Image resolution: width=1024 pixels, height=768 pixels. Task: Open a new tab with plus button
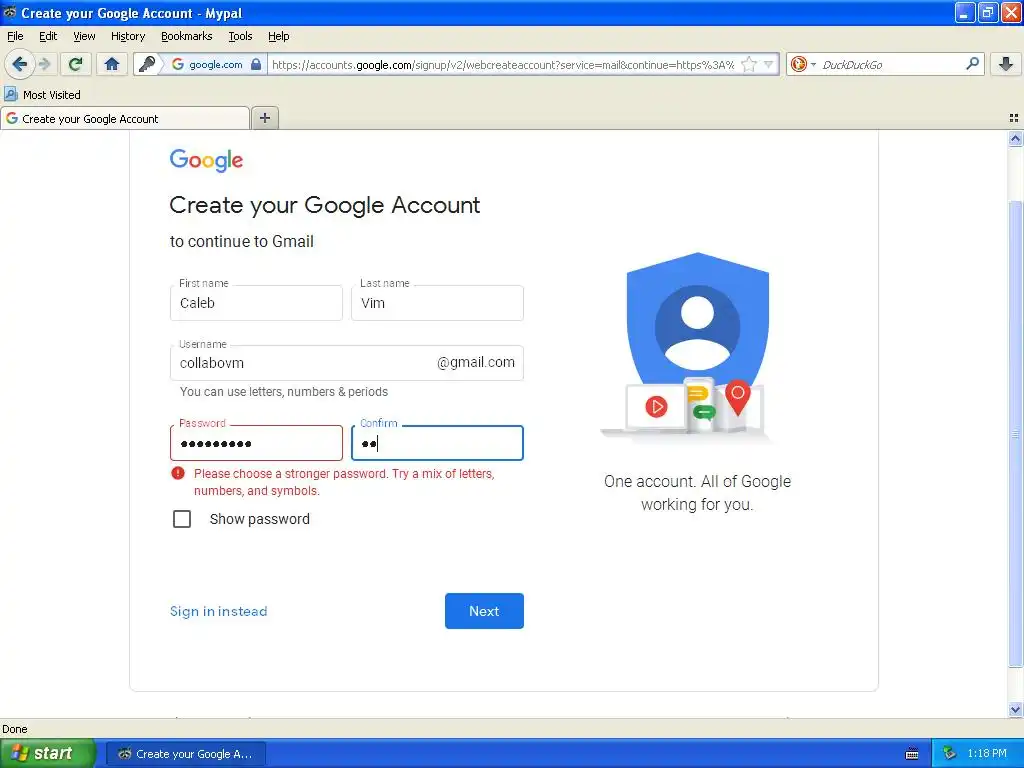[x=264, y=118]
